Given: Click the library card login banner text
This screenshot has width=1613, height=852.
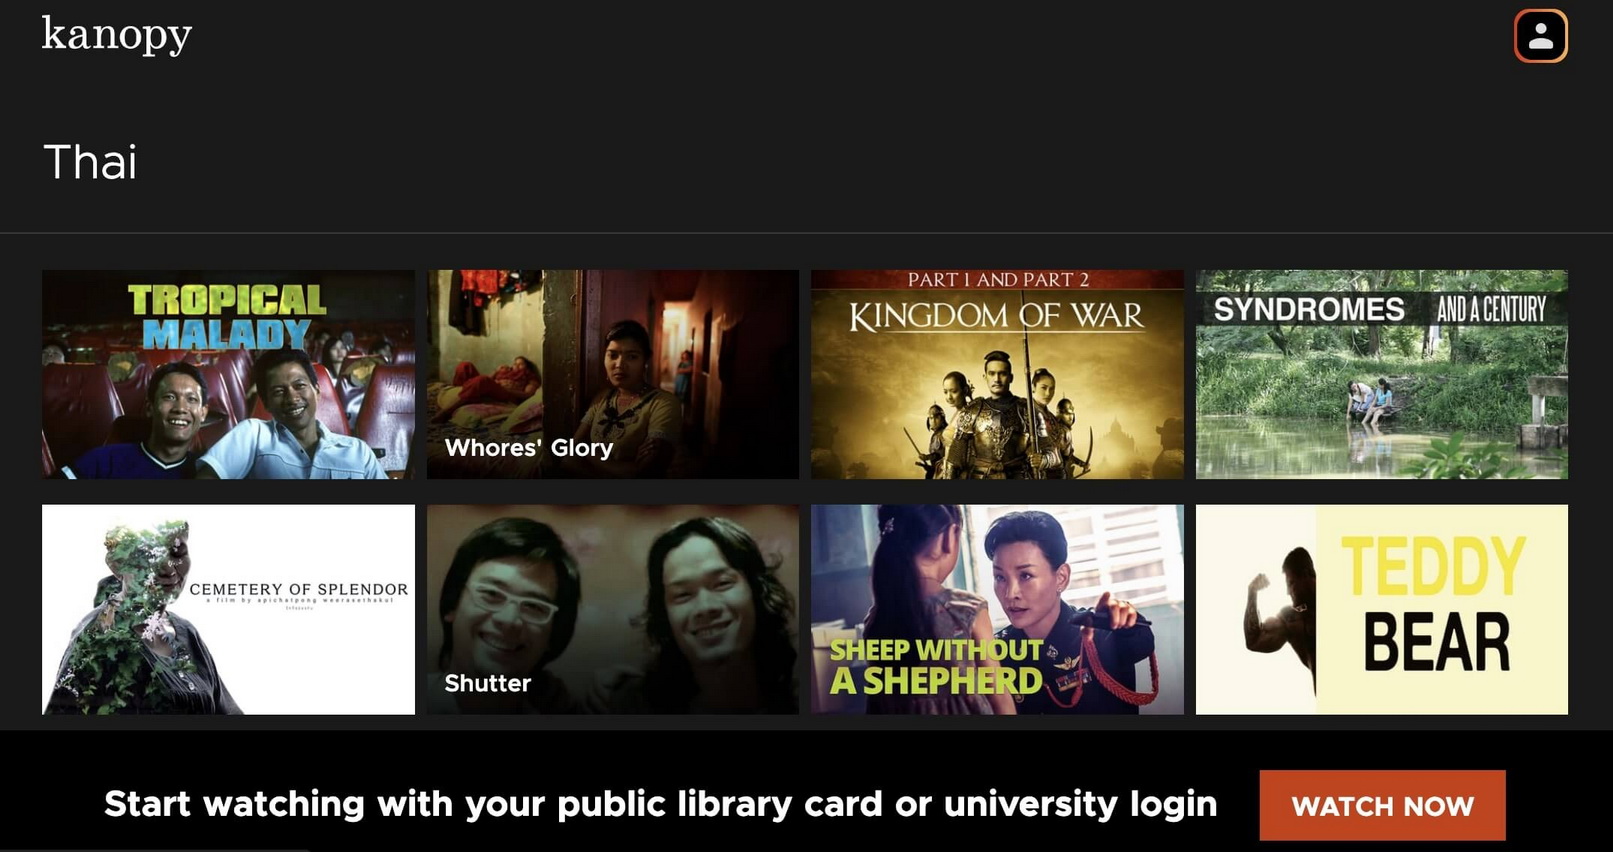Looking at the screenshot, I should (x=660, y=804).
